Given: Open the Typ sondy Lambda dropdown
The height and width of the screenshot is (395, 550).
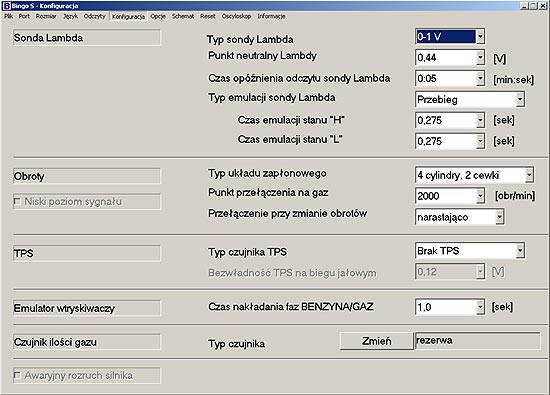Looking at the screenshot, I should click(480, 36).
